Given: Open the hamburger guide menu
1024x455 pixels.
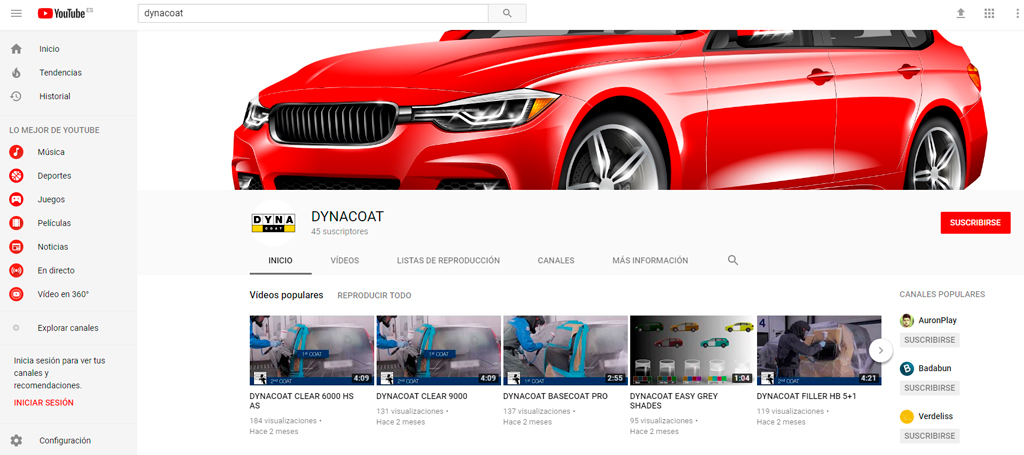Looking at the screenshot, I should (x=16, y=13).
